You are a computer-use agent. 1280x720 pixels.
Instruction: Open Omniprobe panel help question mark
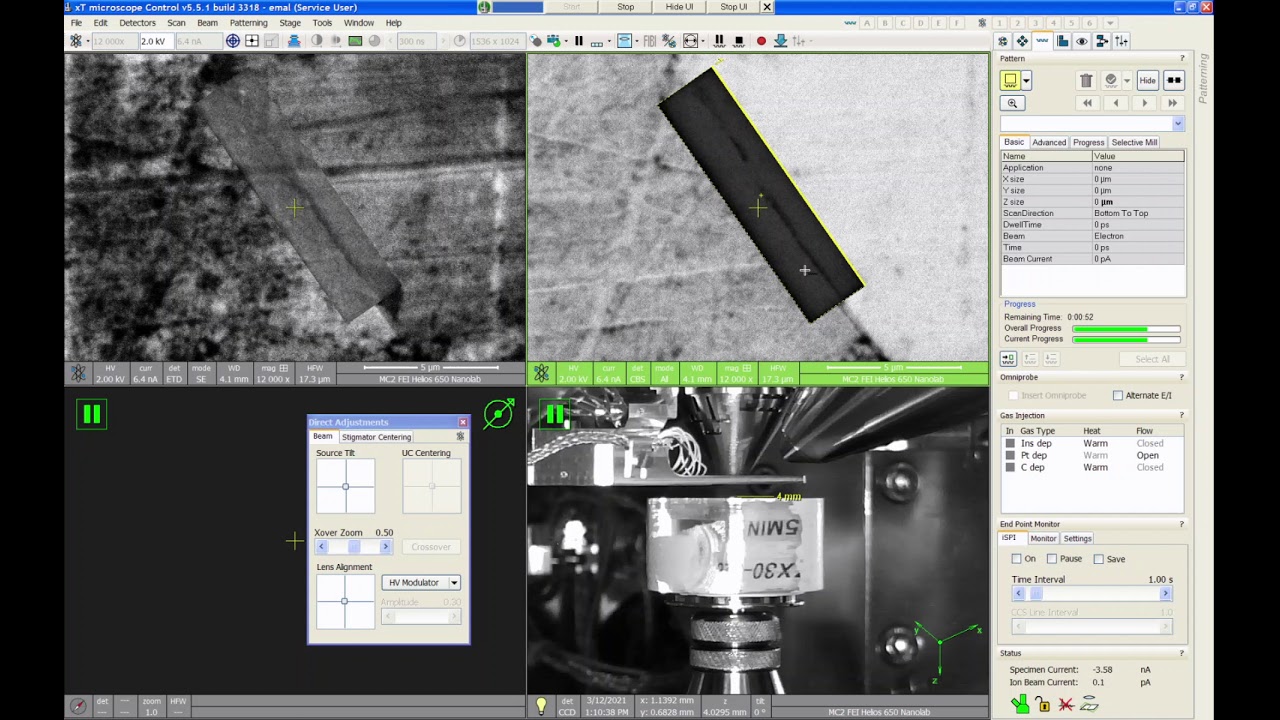(1182, 377)
